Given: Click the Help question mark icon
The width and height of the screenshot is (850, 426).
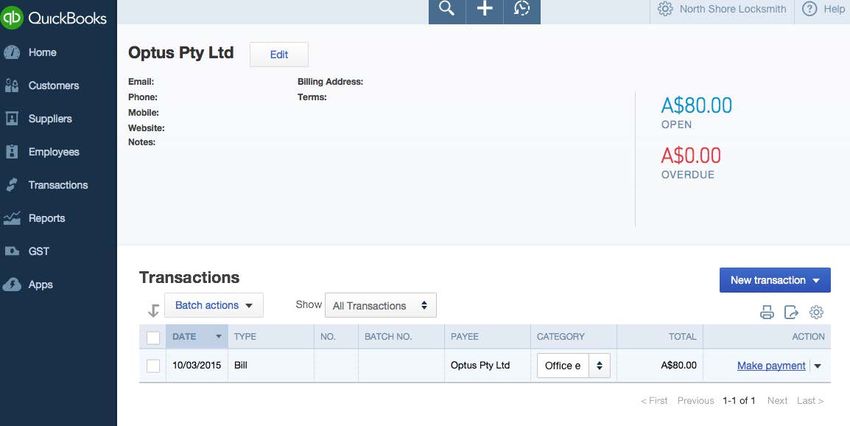Looking at the screenshot, I should pos(809,9).
